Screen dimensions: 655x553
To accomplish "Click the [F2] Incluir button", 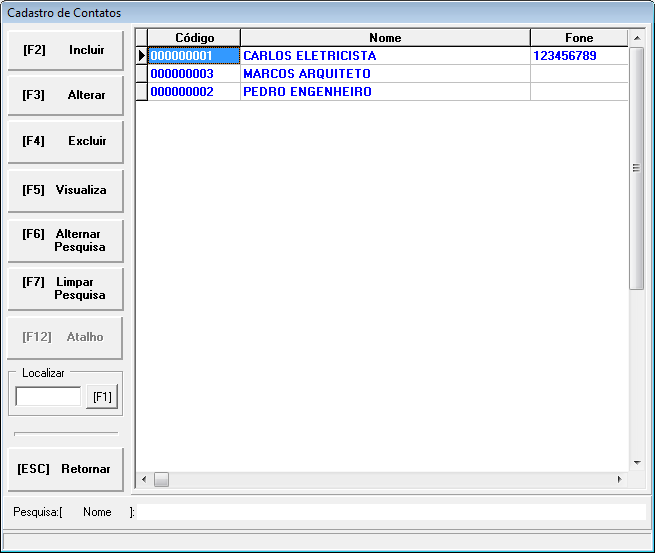I will pos(65,50).
